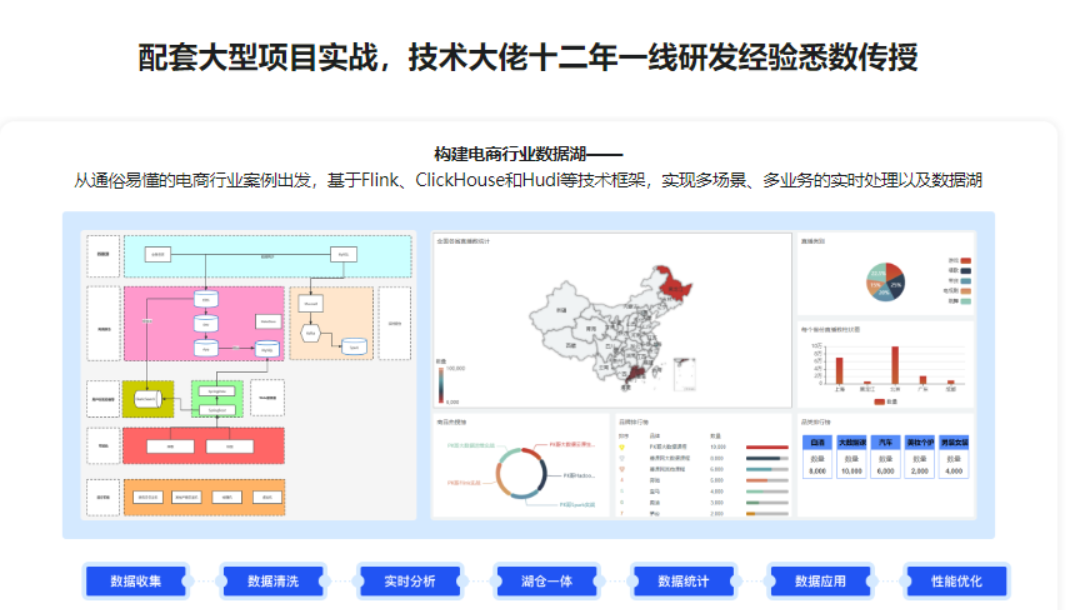The width and height of the screenshot is (1066, 610).
Task: Click the top red bar in the brand ranking chart
Action: click(768, 446)
